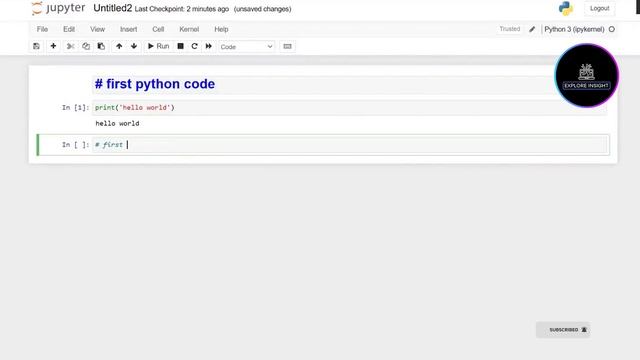
Task: Click the print('hello world') code cell
Action: [349, 108]
